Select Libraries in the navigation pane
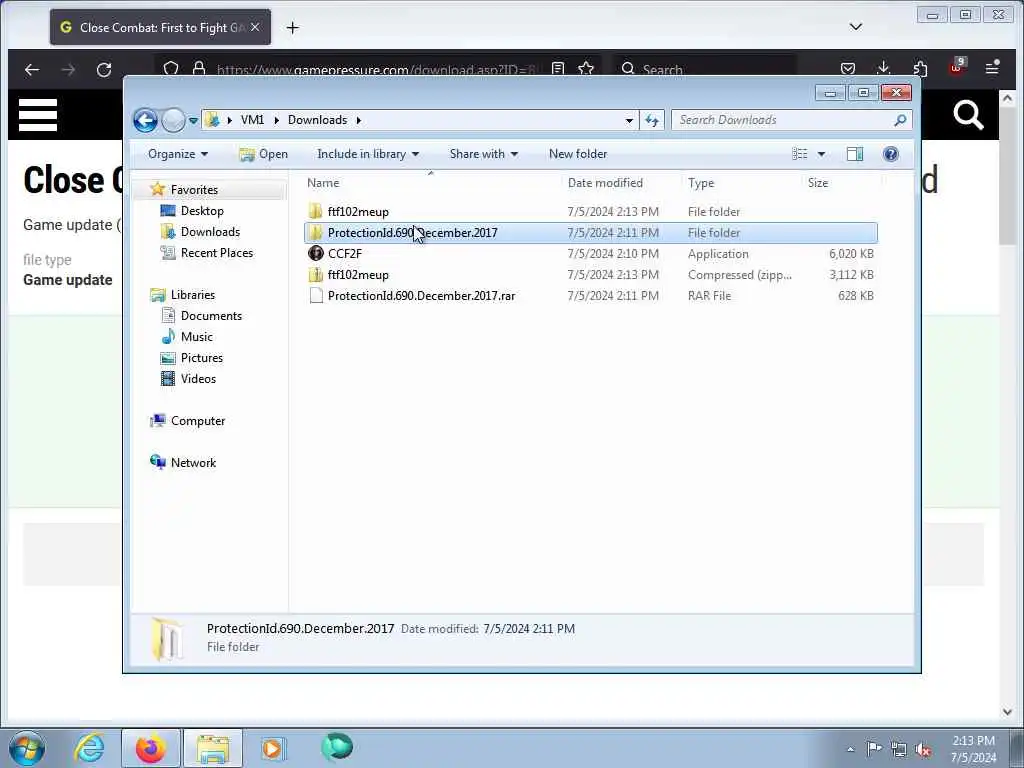The width and height of the screenshot is (1024, 768). 193,295
